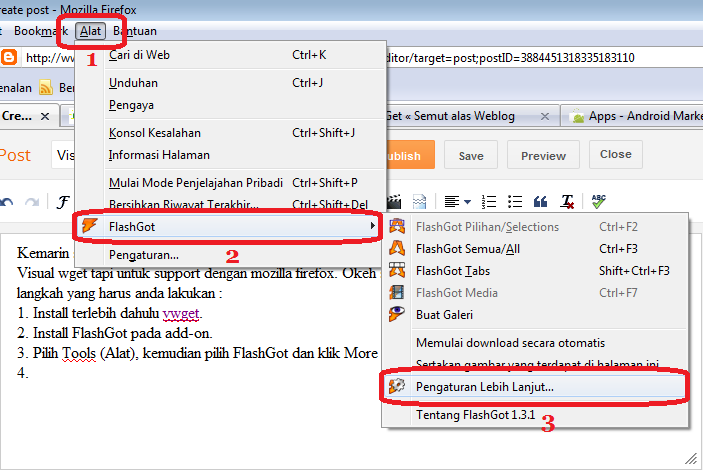
Task: Click line 2. Install FlashGot pada add-on
Action: coord(115,333)
